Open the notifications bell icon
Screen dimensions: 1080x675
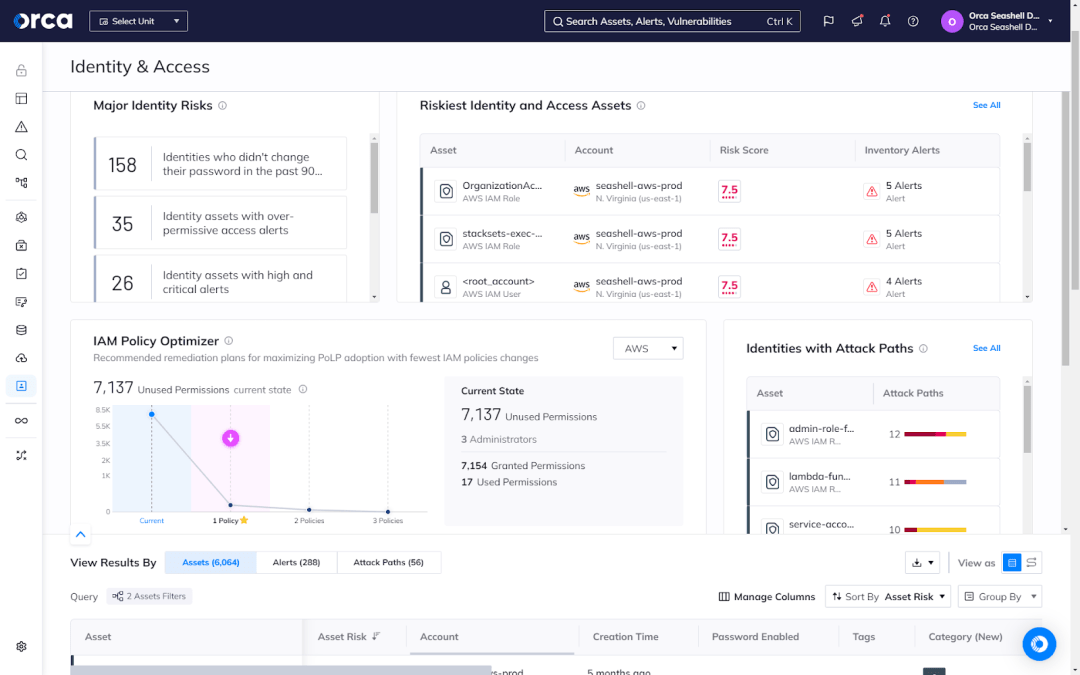[x=885, y=21]
